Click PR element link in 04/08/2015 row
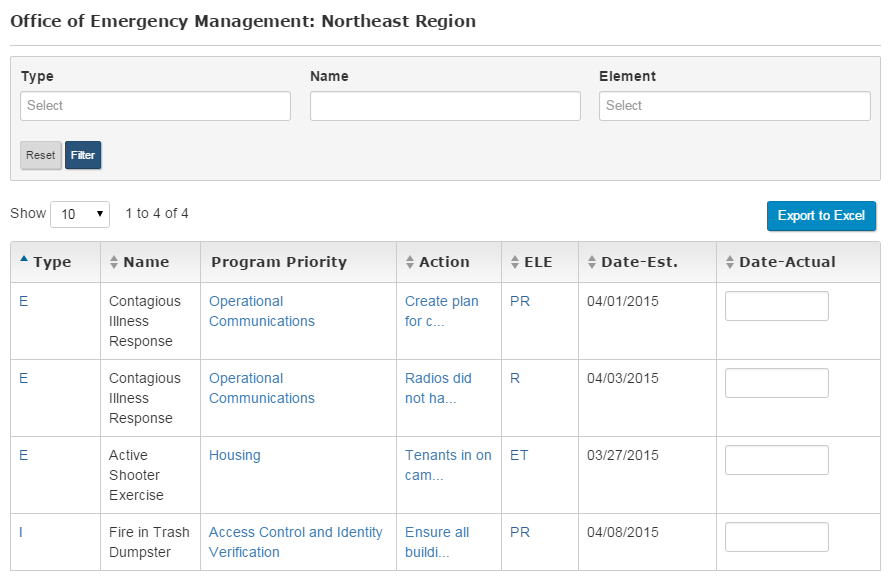 pyautogui.click(x=520, y=533)
